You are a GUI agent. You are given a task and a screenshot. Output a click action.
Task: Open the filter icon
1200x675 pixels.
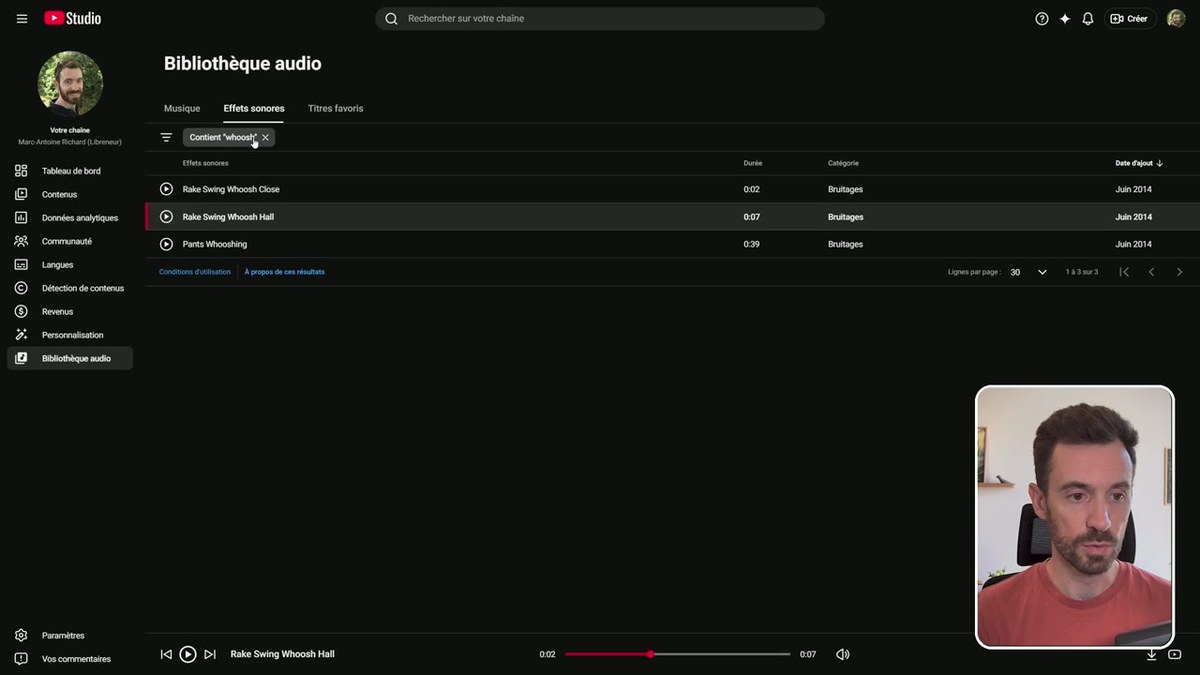pos(166,137)
